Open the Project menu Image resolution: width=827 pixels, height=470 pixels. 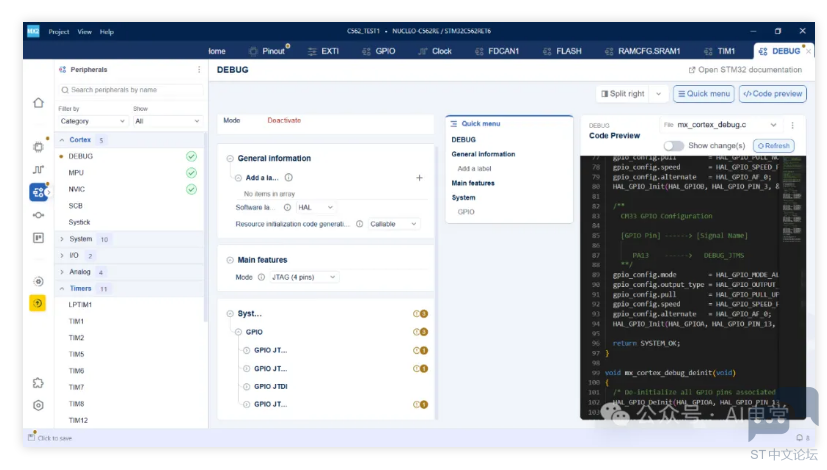[x=59, y=31]
